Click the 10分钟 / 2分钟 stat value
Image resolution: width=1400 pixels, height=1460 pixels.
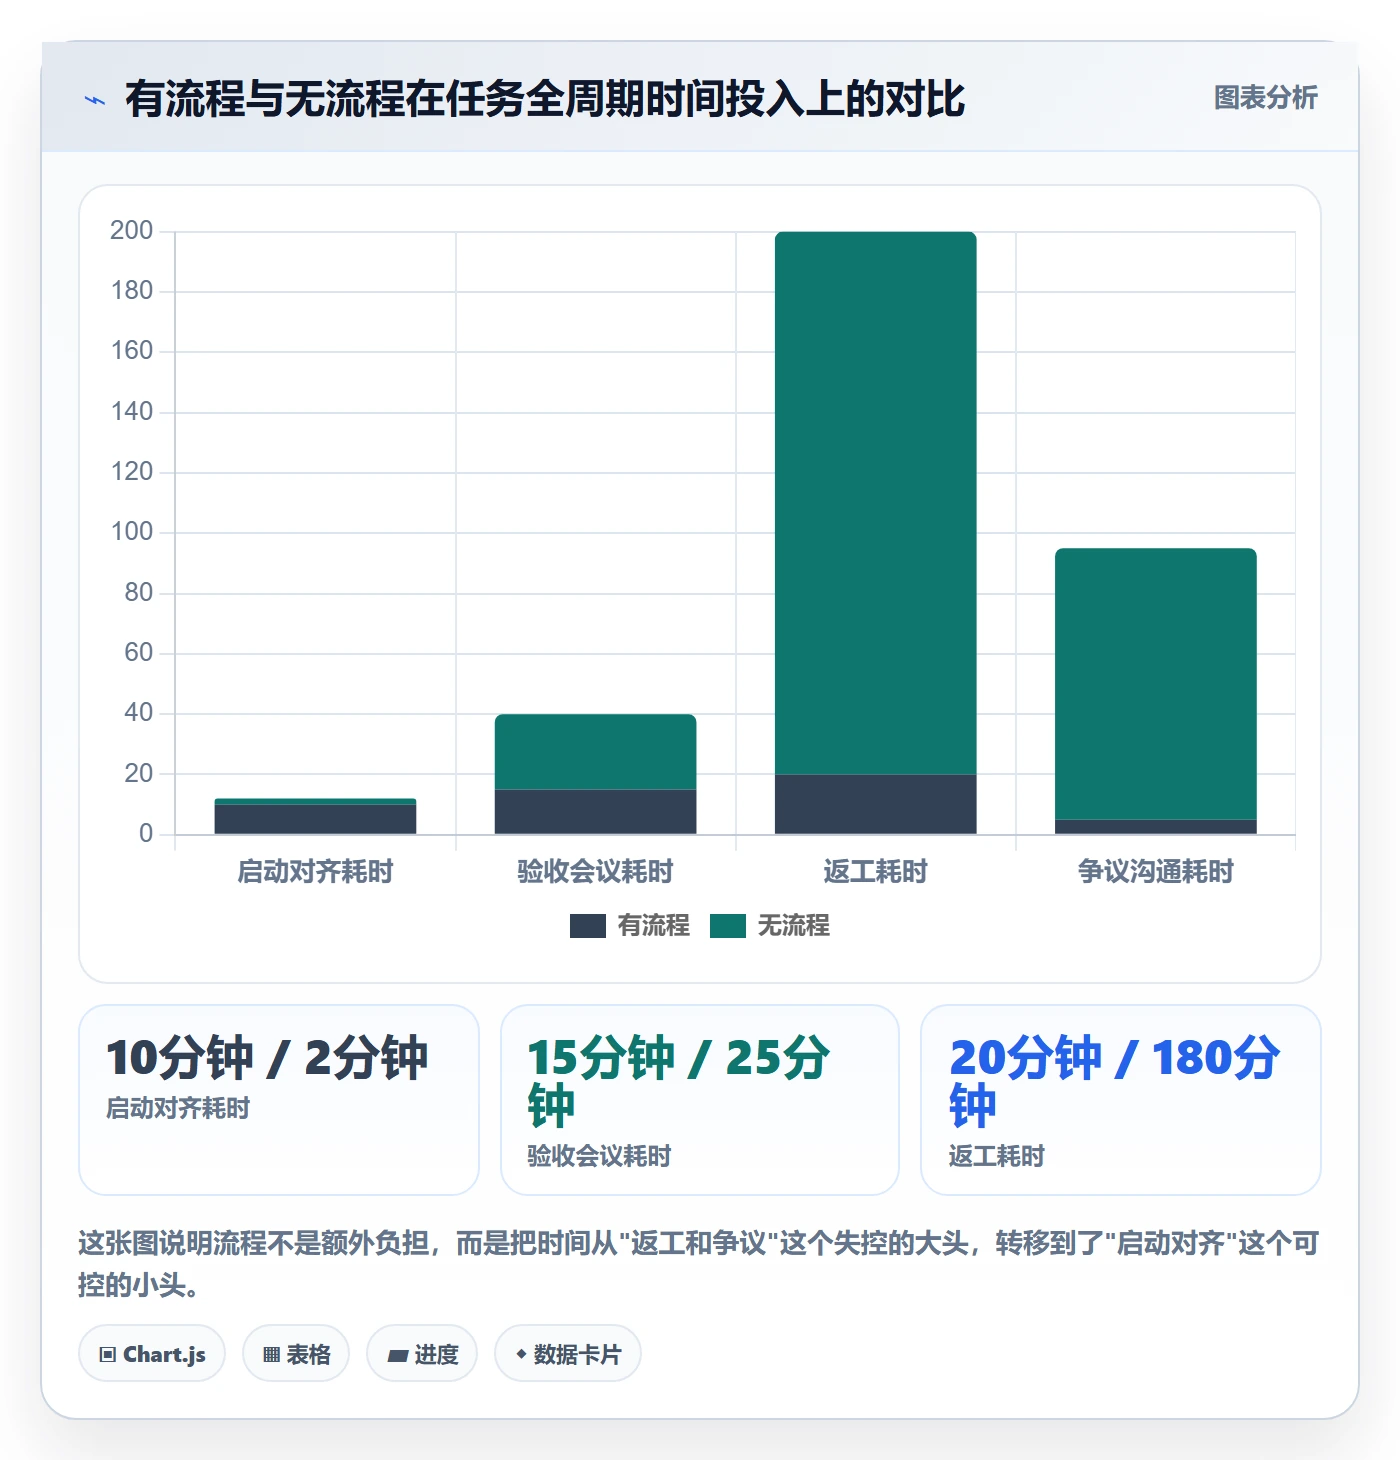267,1058
